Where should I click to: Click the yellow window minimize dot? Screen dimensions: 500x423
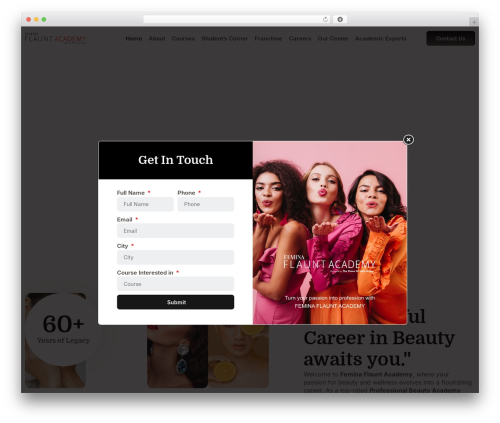click(x=36, y=19)
